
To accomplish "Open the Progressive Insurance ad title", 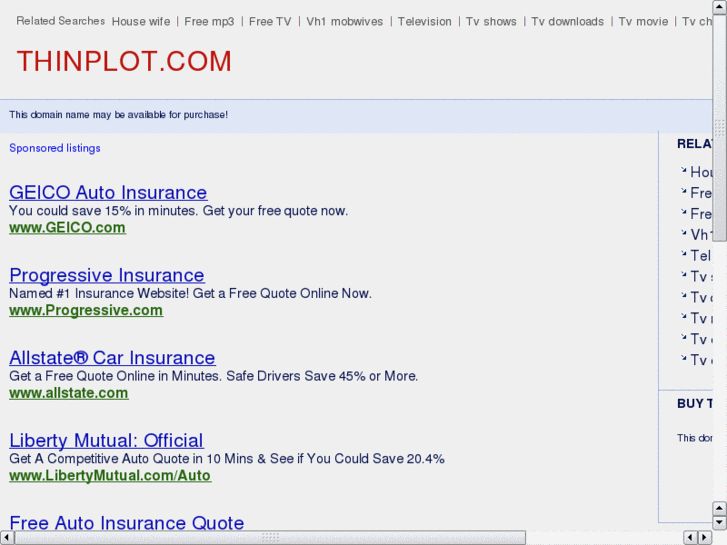I will click(x=107, y=275).
